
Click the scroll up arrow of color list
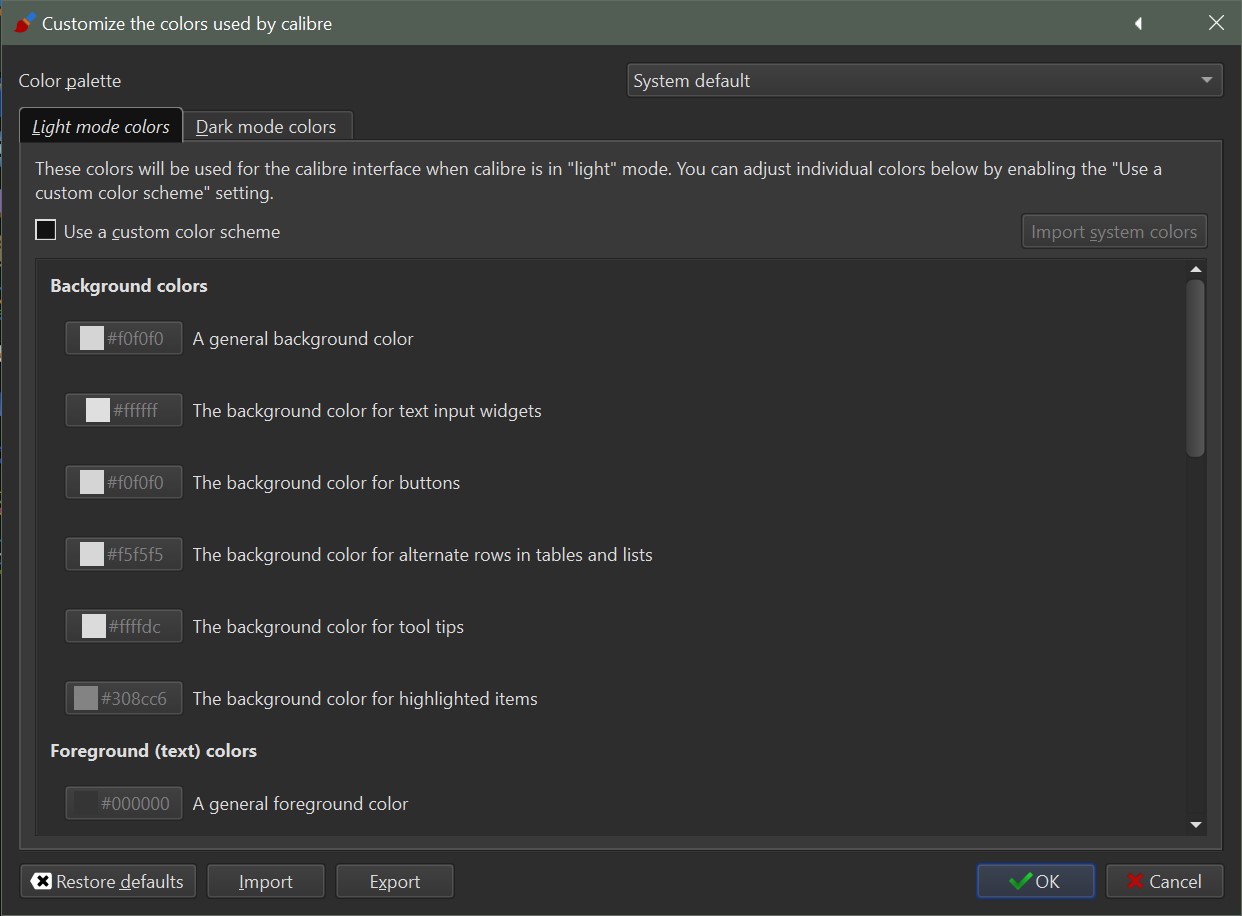click(1196, 270)
